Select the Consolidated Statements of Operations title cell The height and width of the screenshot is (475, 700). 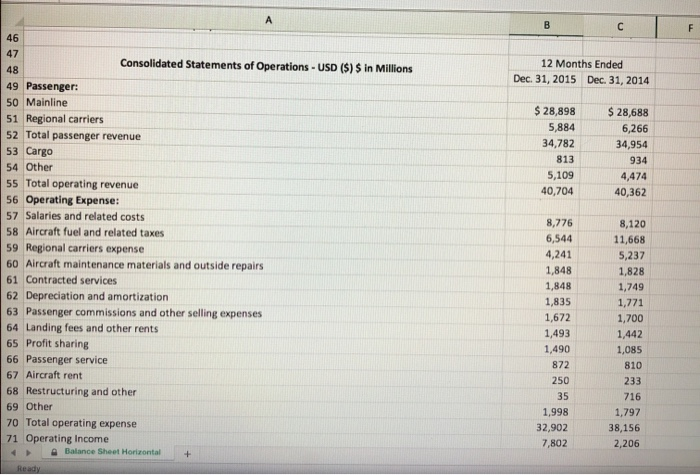click(x=266, y=66)
